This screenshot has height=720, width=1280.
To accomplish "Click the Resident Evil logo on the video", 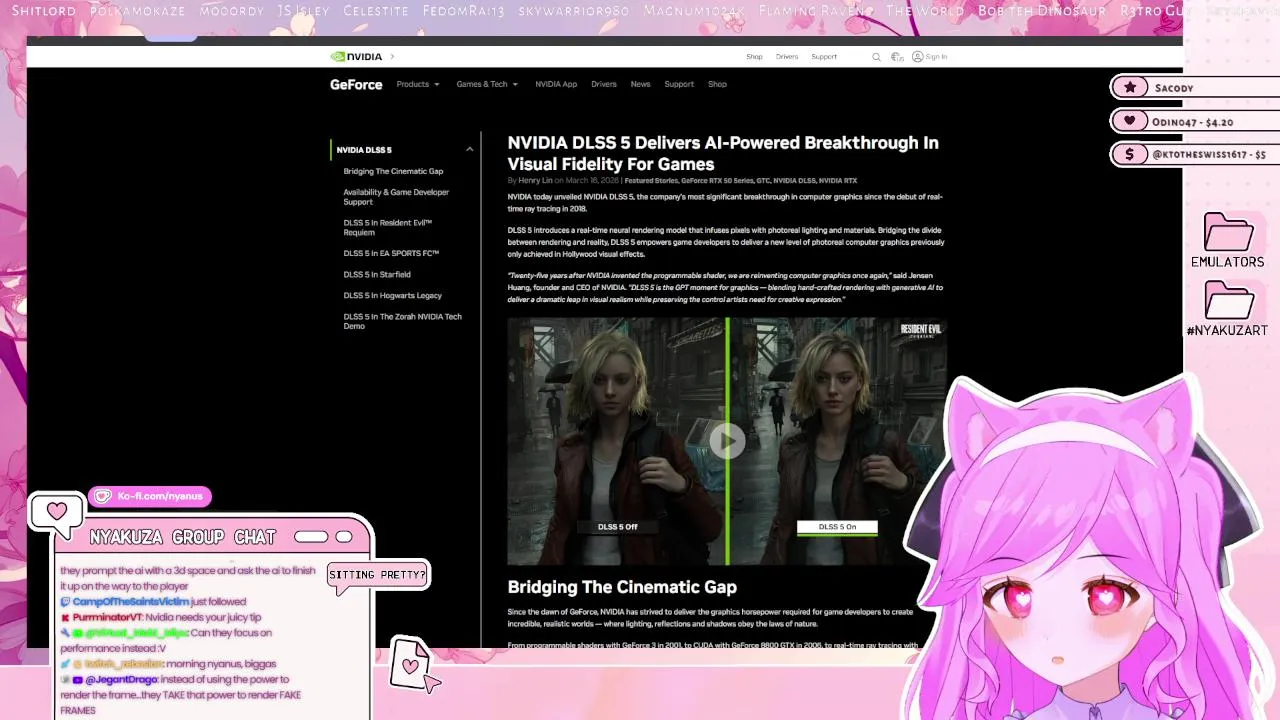I will (x=921, y=330).
